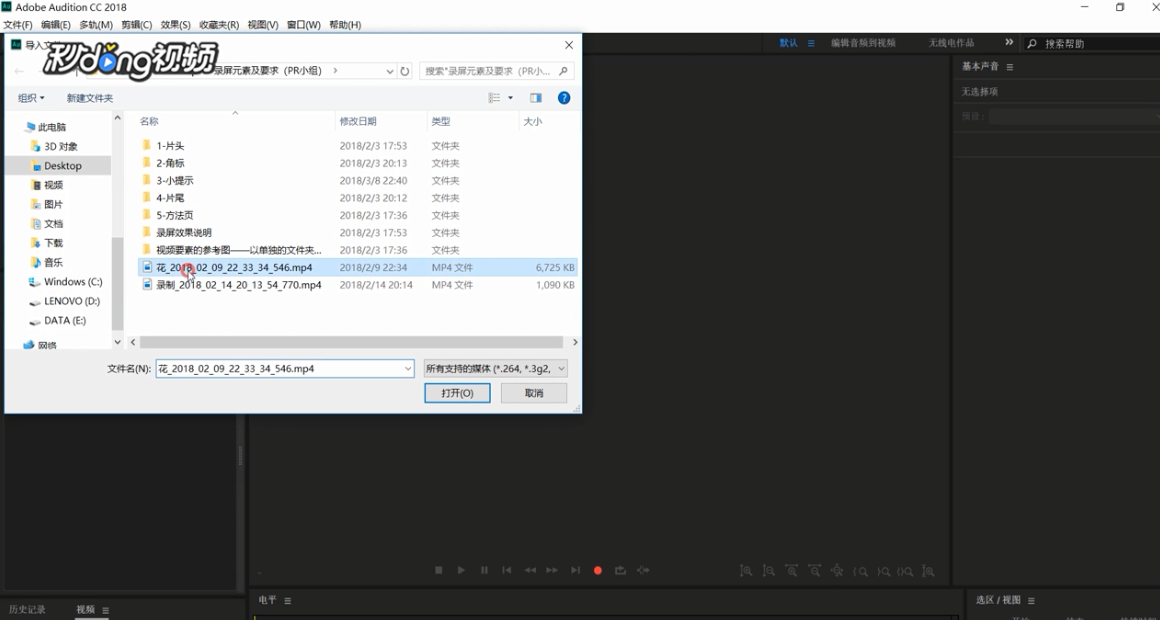The image size is (1160, 620).
Task: Open the 默认 workspace menu icon
Action: click(811, 44)
